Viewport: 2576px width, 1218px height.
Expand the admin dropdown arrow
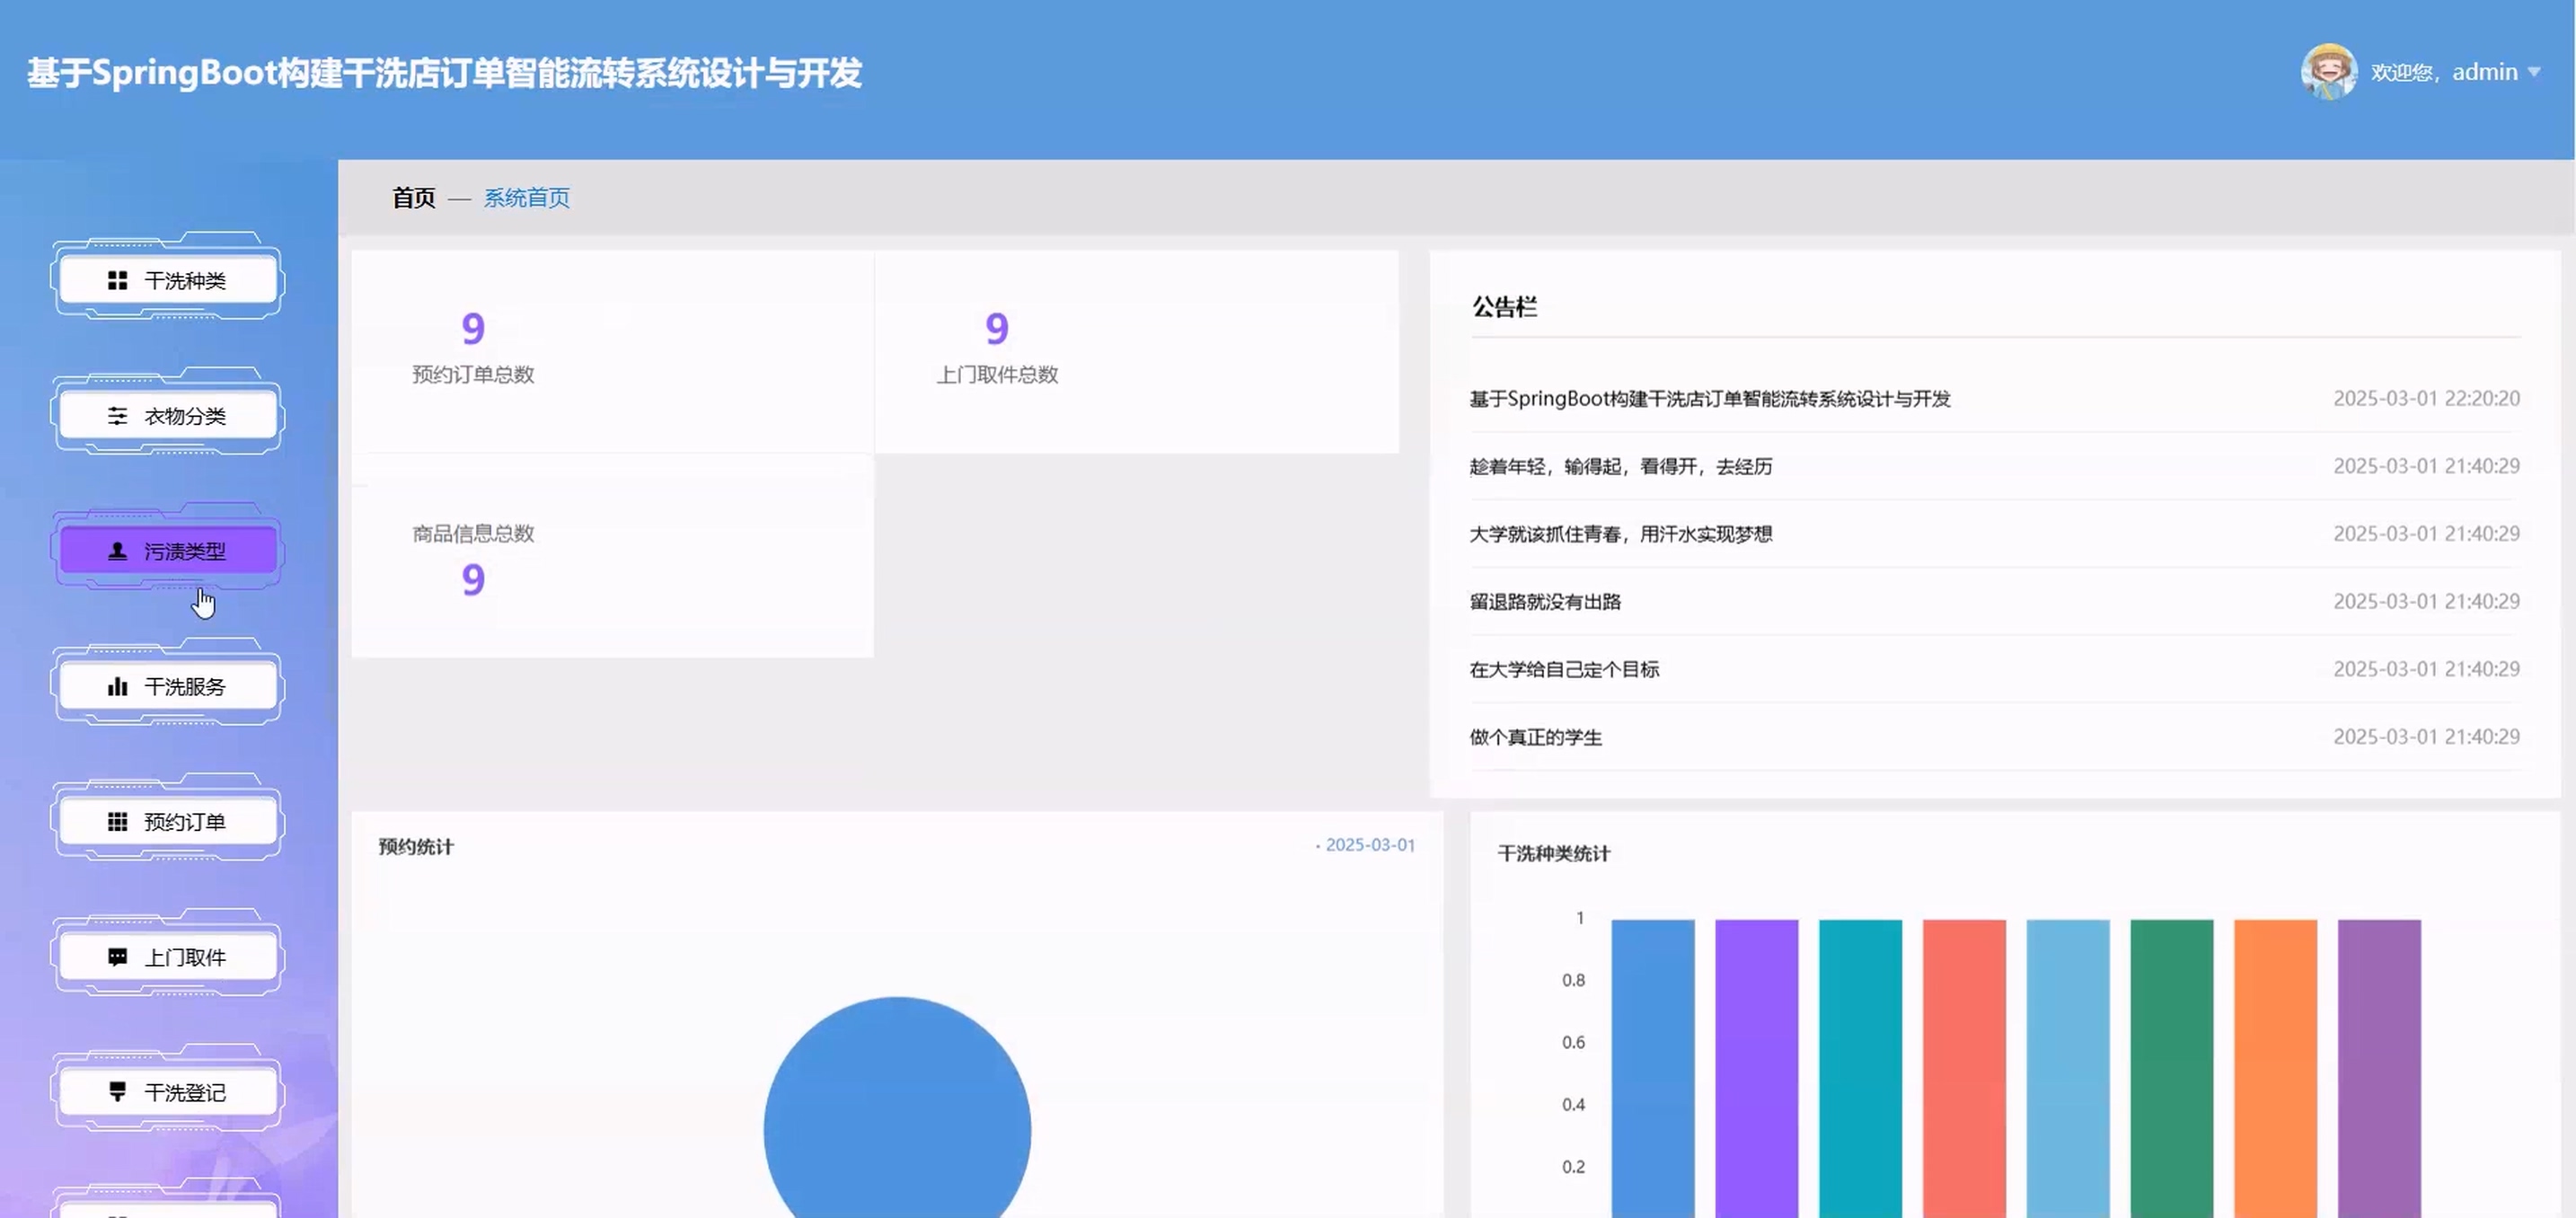(x=2534, y=72)
